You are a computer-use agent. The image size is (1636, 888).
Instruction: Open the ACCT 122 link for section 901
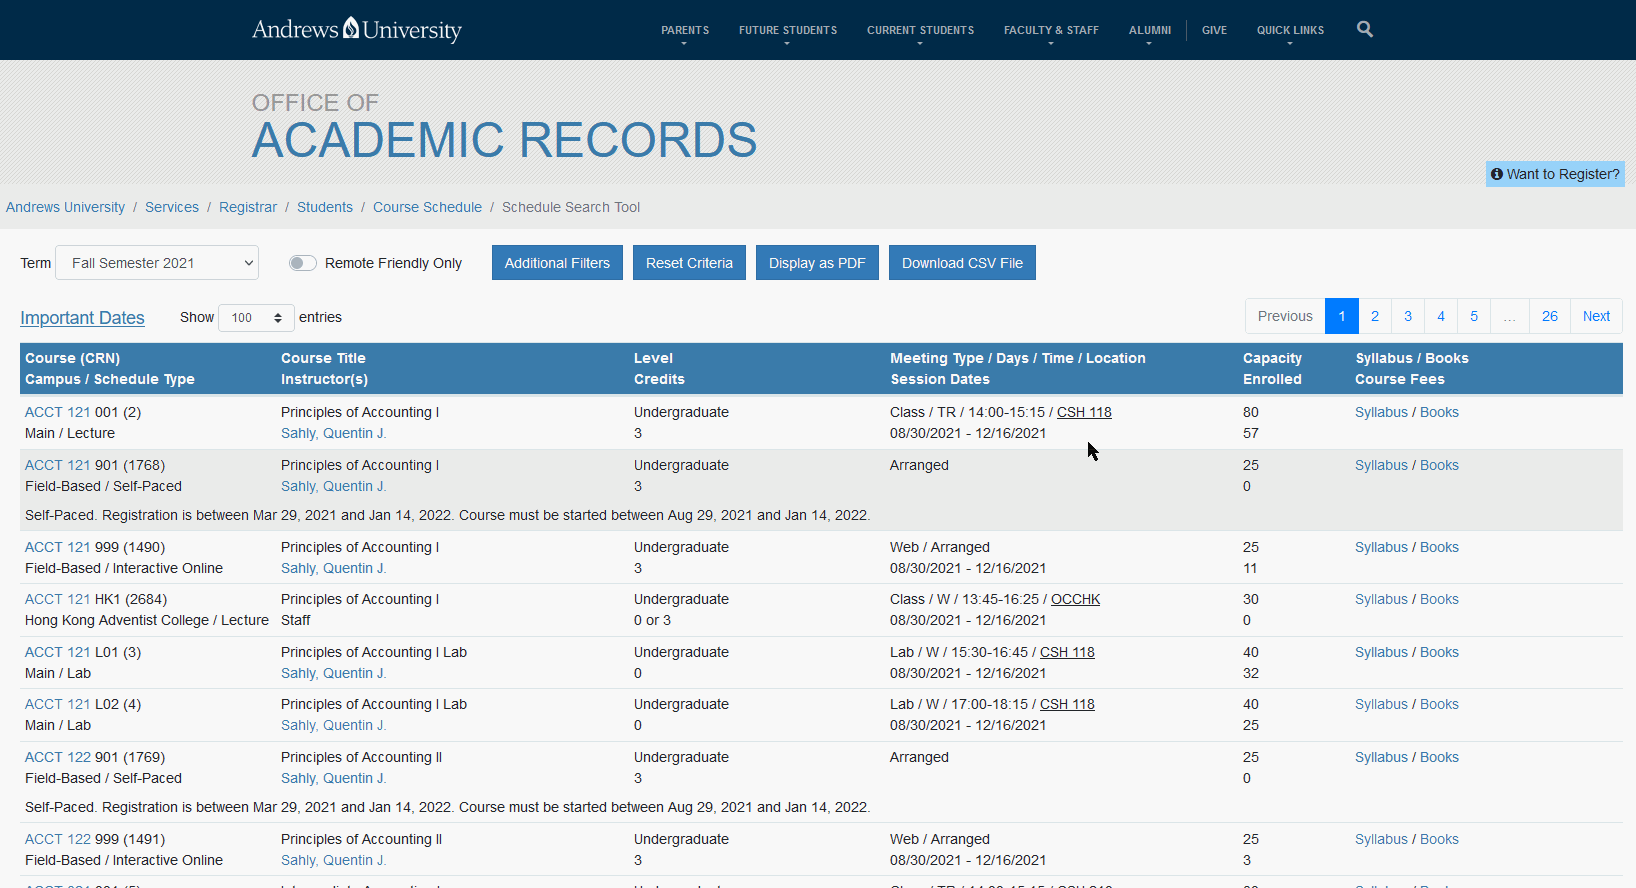click(57, 757)
